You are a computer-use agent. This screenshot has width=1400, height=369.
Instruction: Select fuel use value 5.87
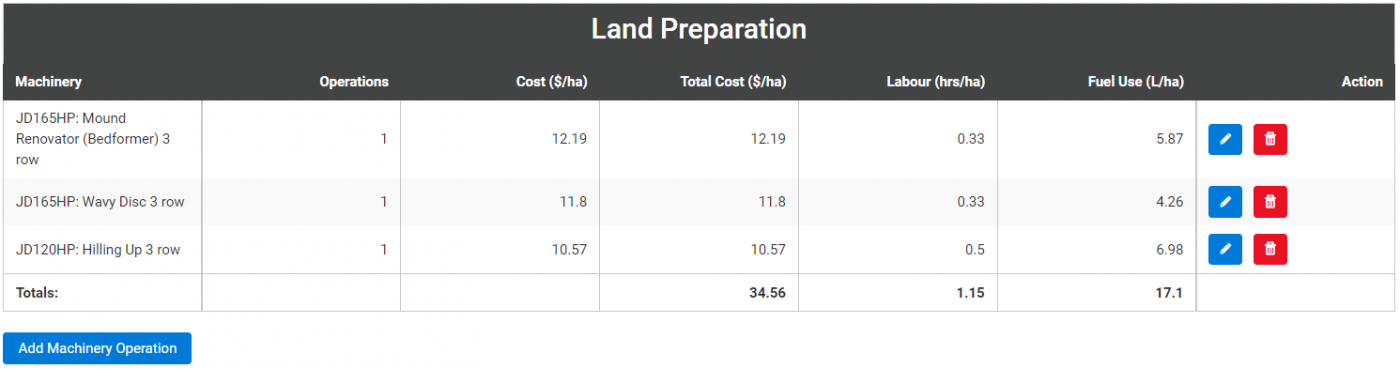click(x=1170, y=139)
